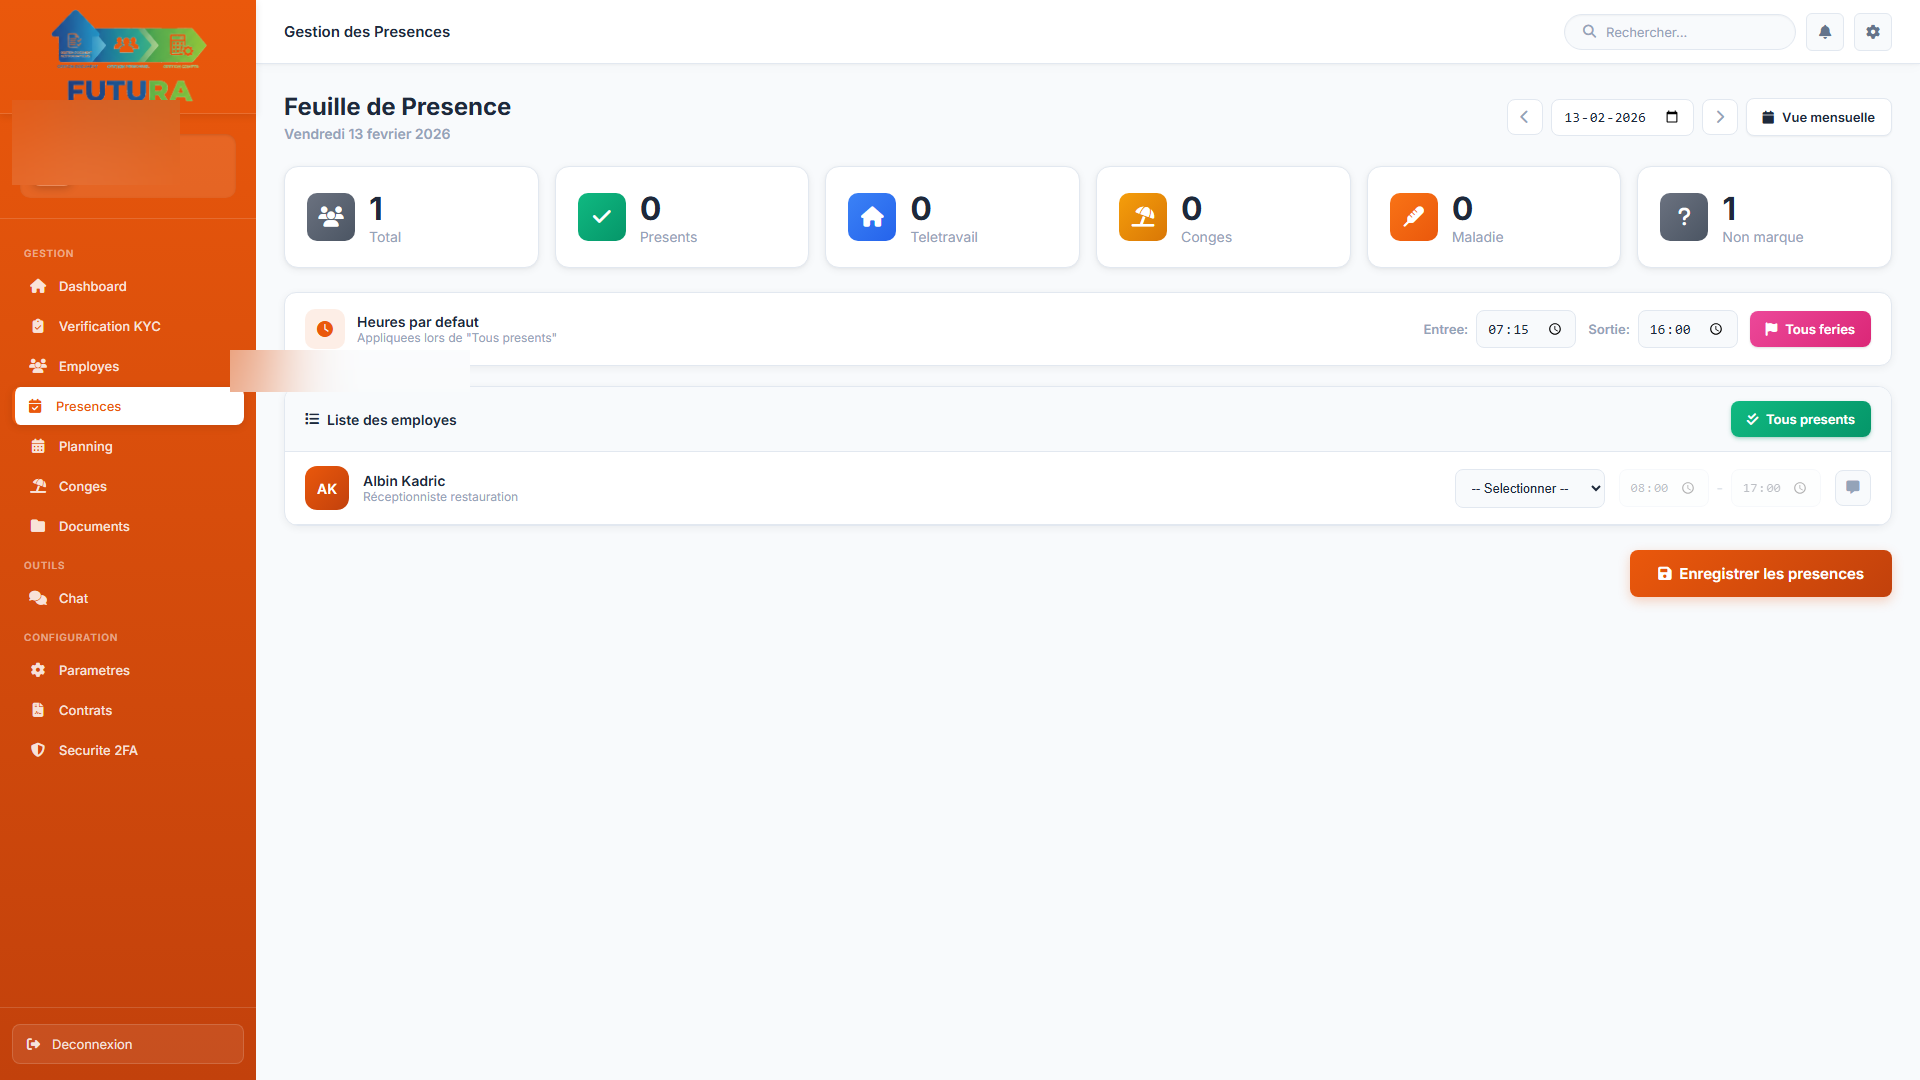Viewport: 1920px width, 1080px height.
Task: Click the Non marque question mark icon
Action: 1683,217
